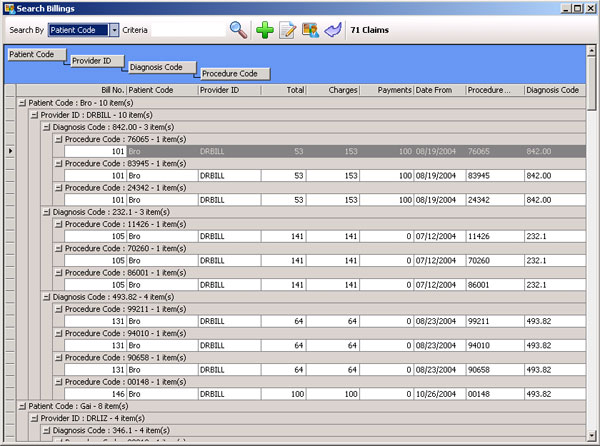Collapse the Patient Code : Bro group
Screen dimensions: 600x446
click(x=22, y=103)
